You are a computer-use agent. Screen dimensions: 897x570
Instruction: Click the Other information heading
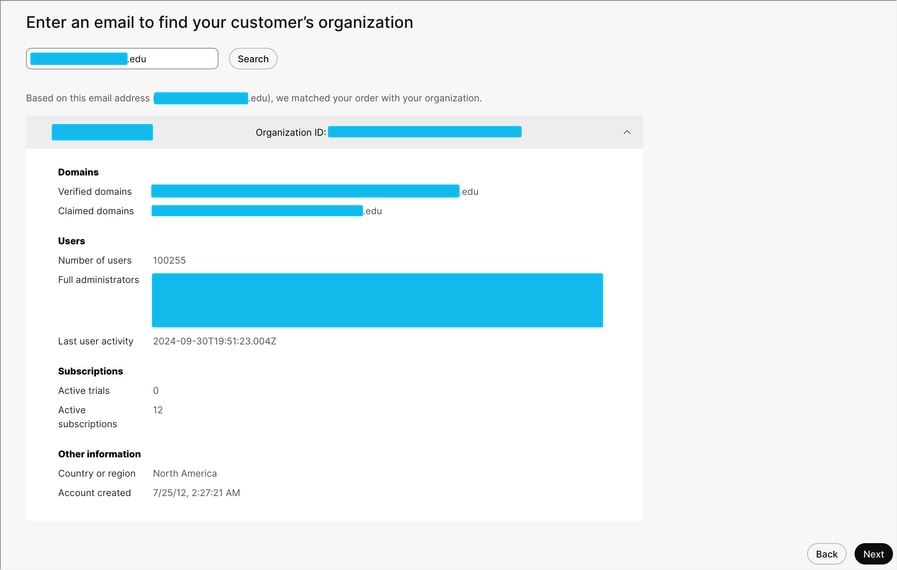click(x=100, y=454)
